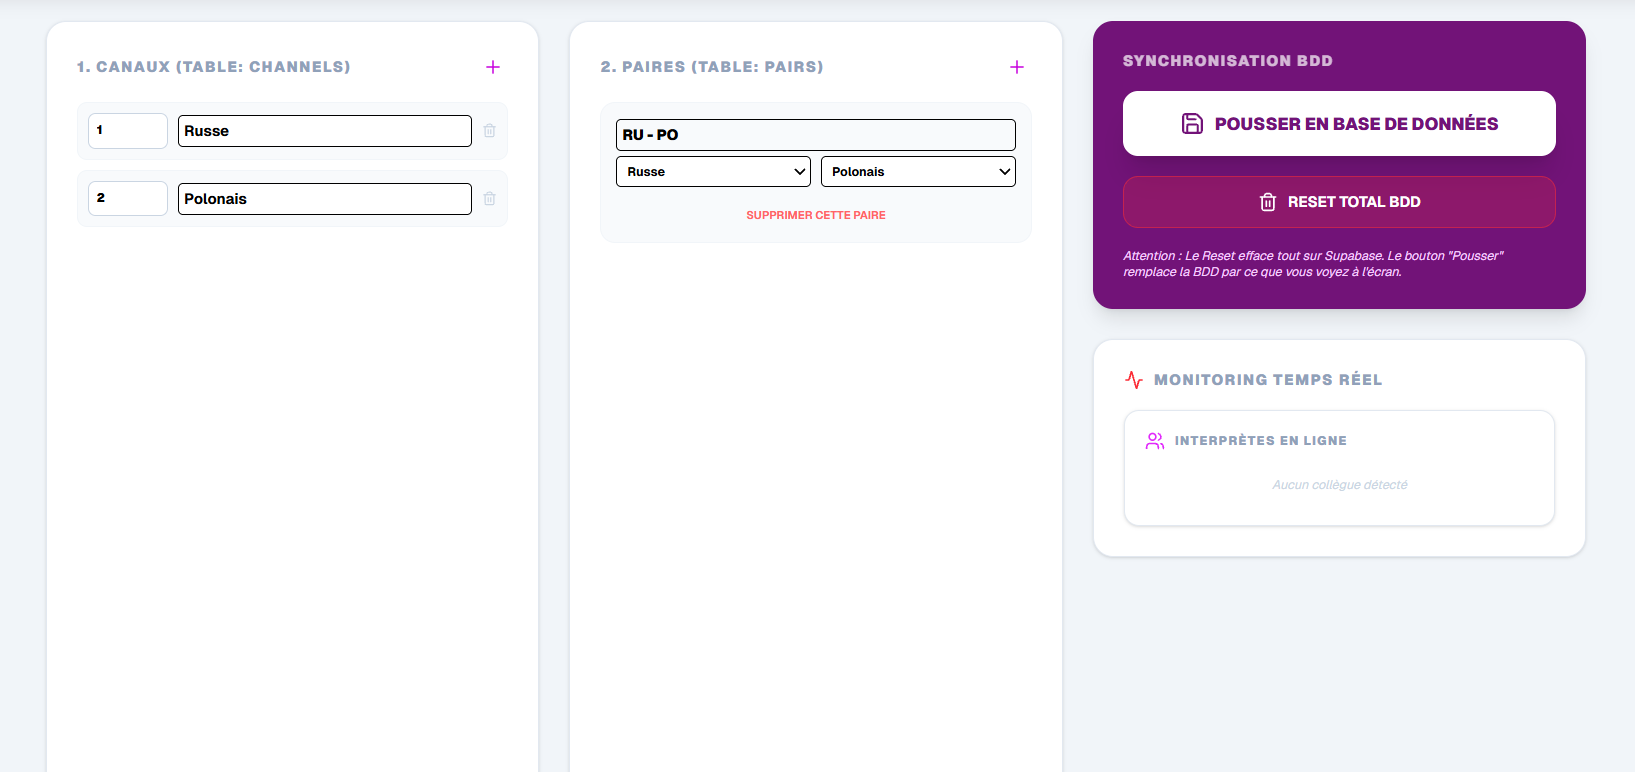Focus the Russe channel name field
The image size is (1635, 772).
point(324,131)
